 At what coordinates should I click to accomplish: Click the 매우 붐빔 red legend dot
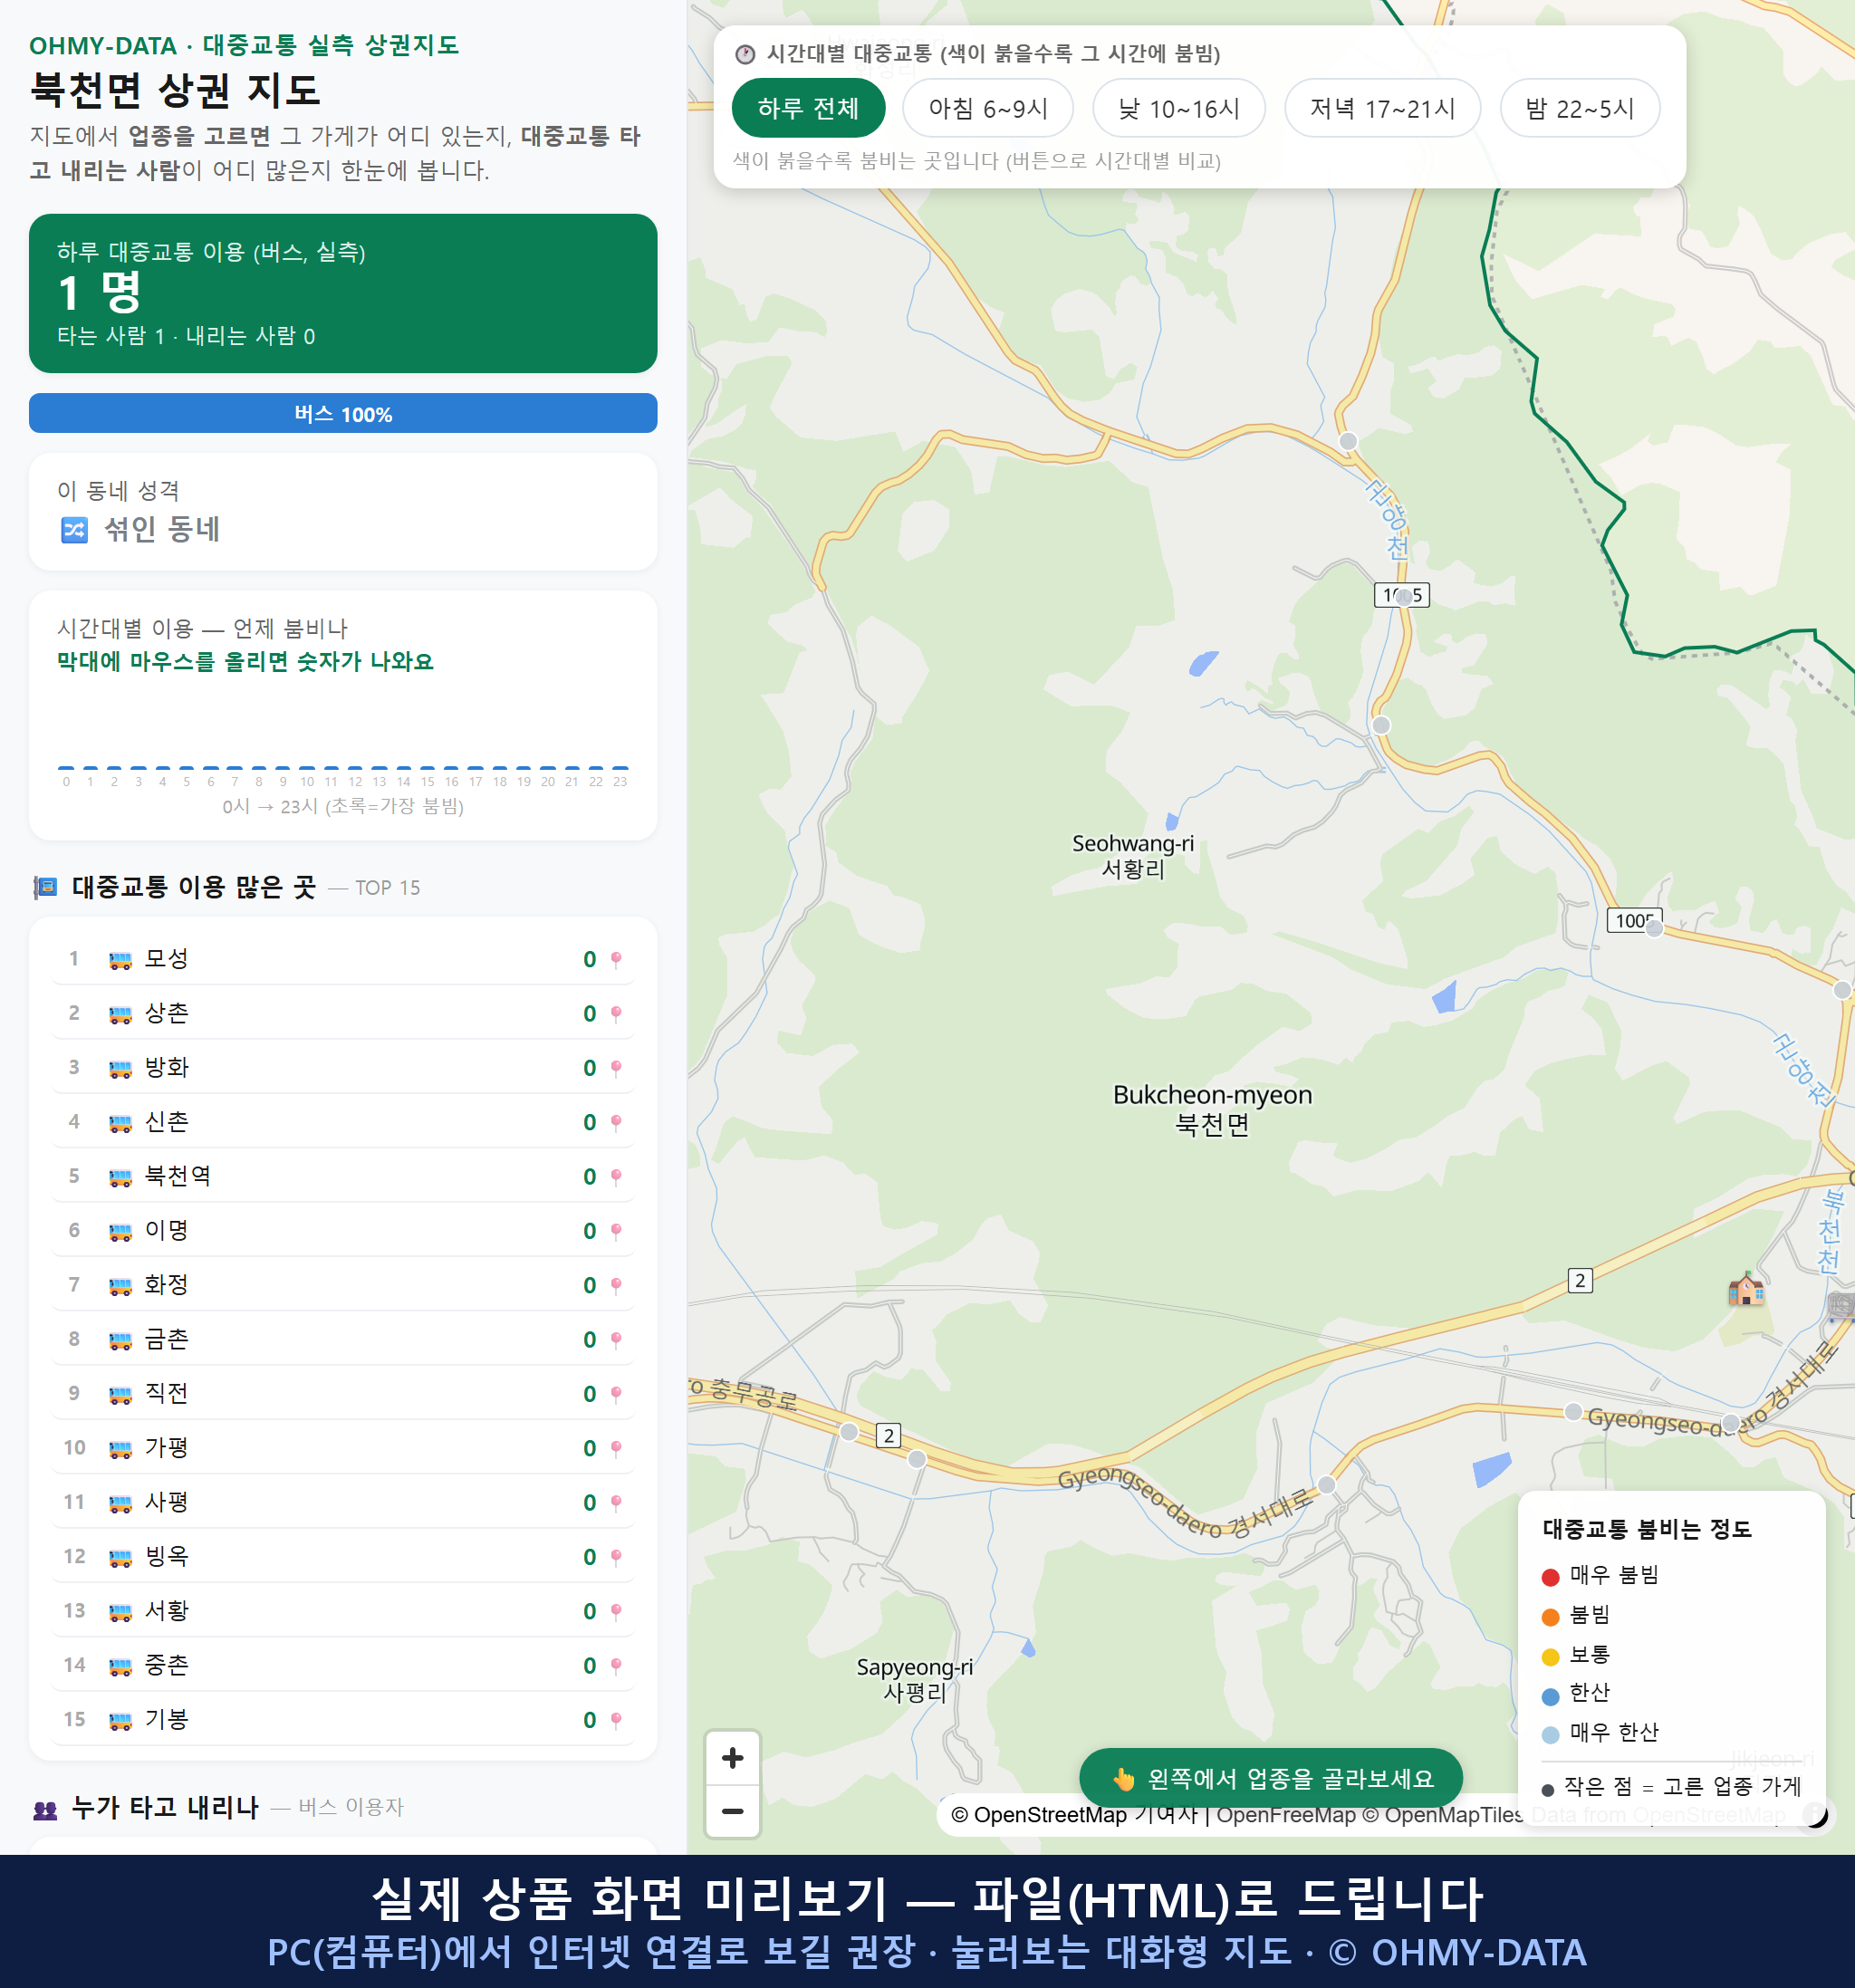(x=1550, y=1576)
